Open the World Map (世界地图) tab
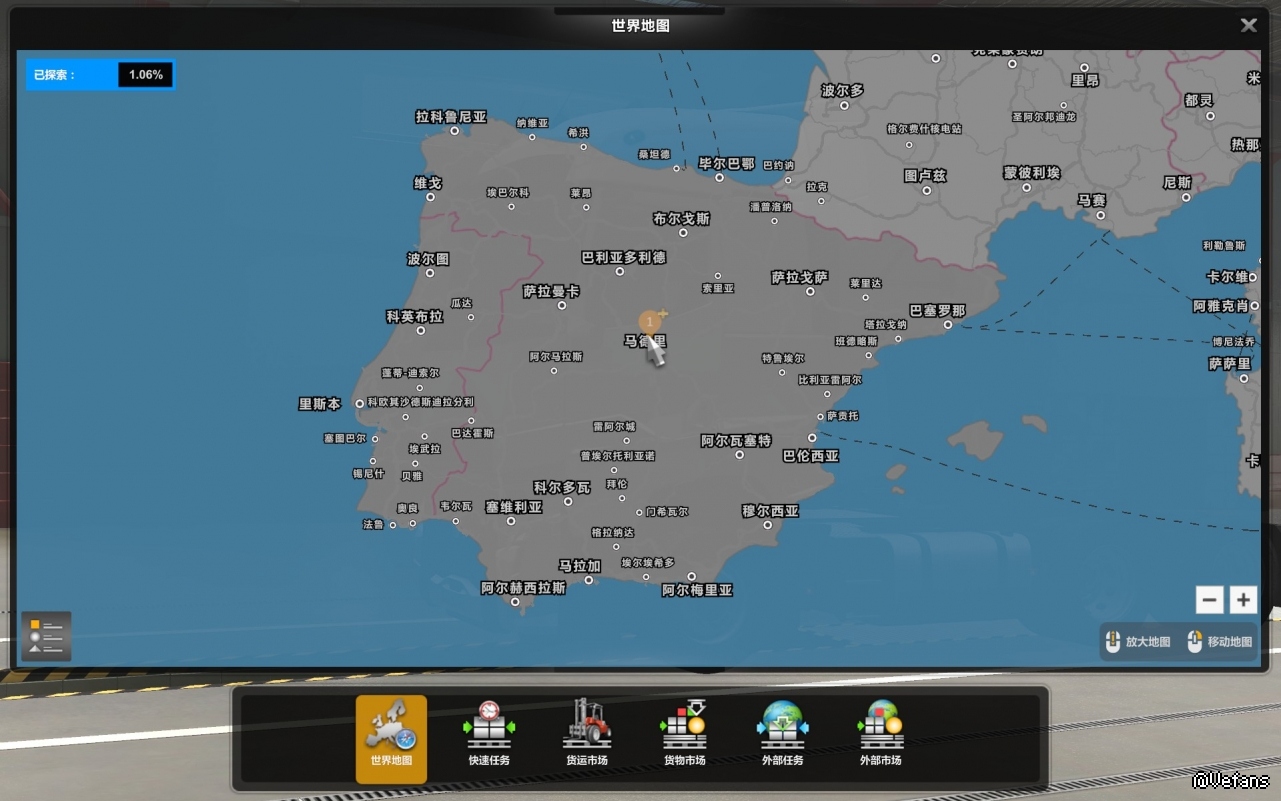1281x801 pixels. (x=391, y=739)
